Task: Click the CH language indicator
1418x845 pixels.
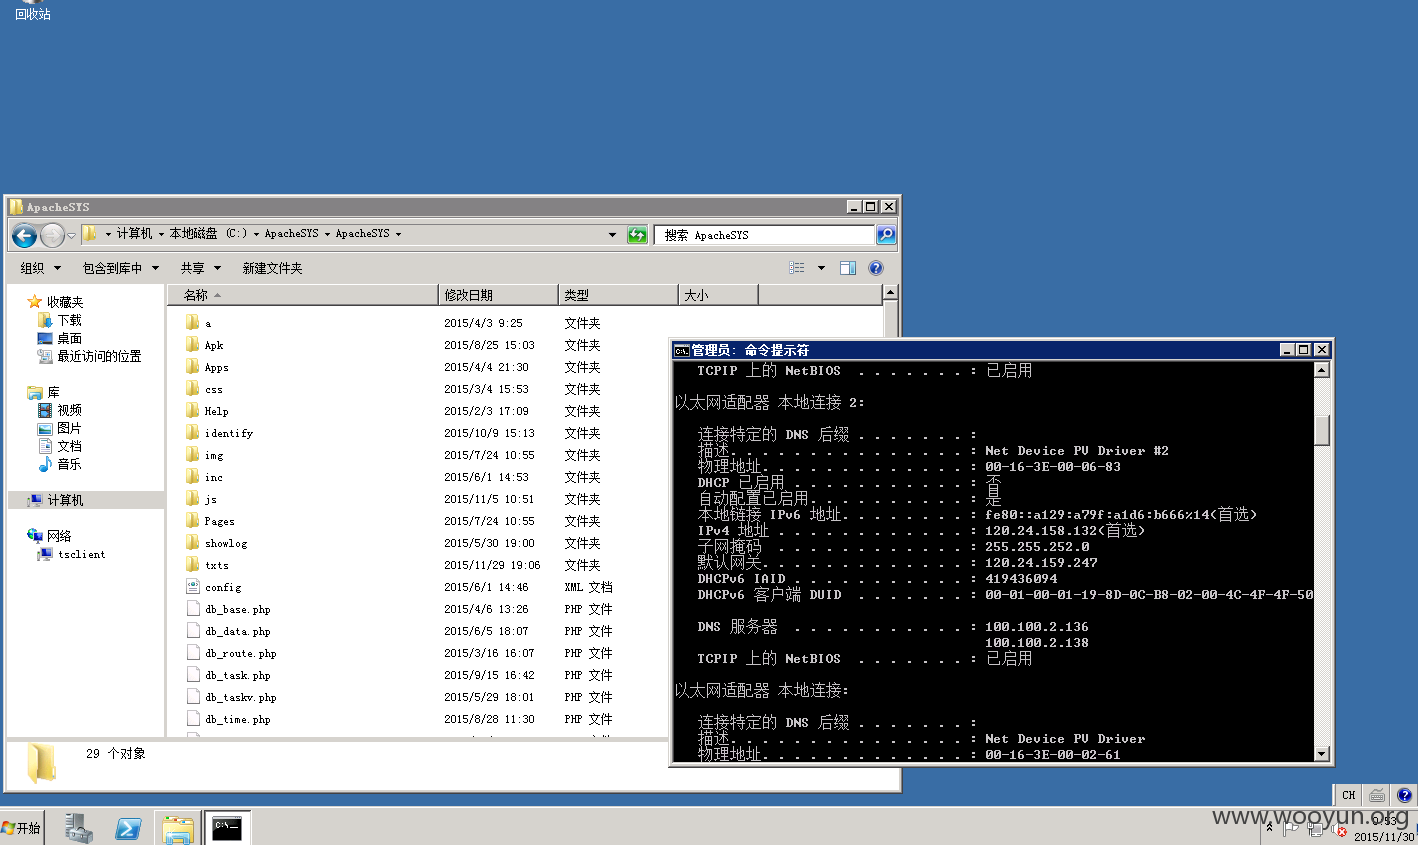Action: point(1349,795)
